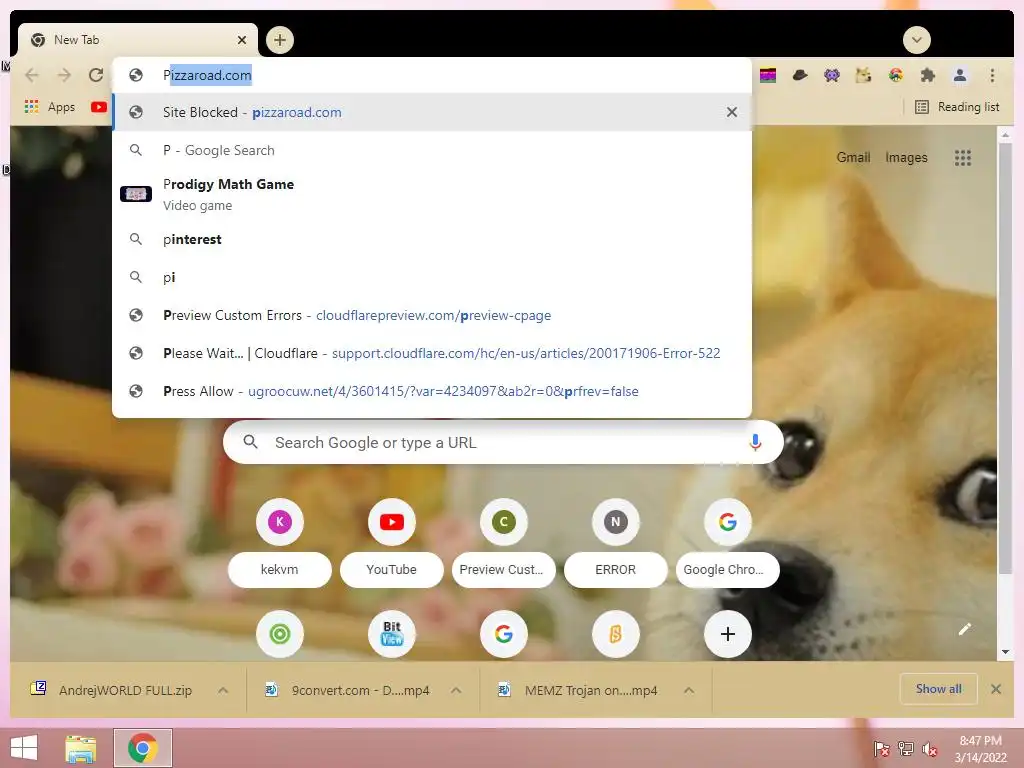Open File Explorer from the taskbar
This screenshot has height=768, width=1024.
[x=81, y=748]
